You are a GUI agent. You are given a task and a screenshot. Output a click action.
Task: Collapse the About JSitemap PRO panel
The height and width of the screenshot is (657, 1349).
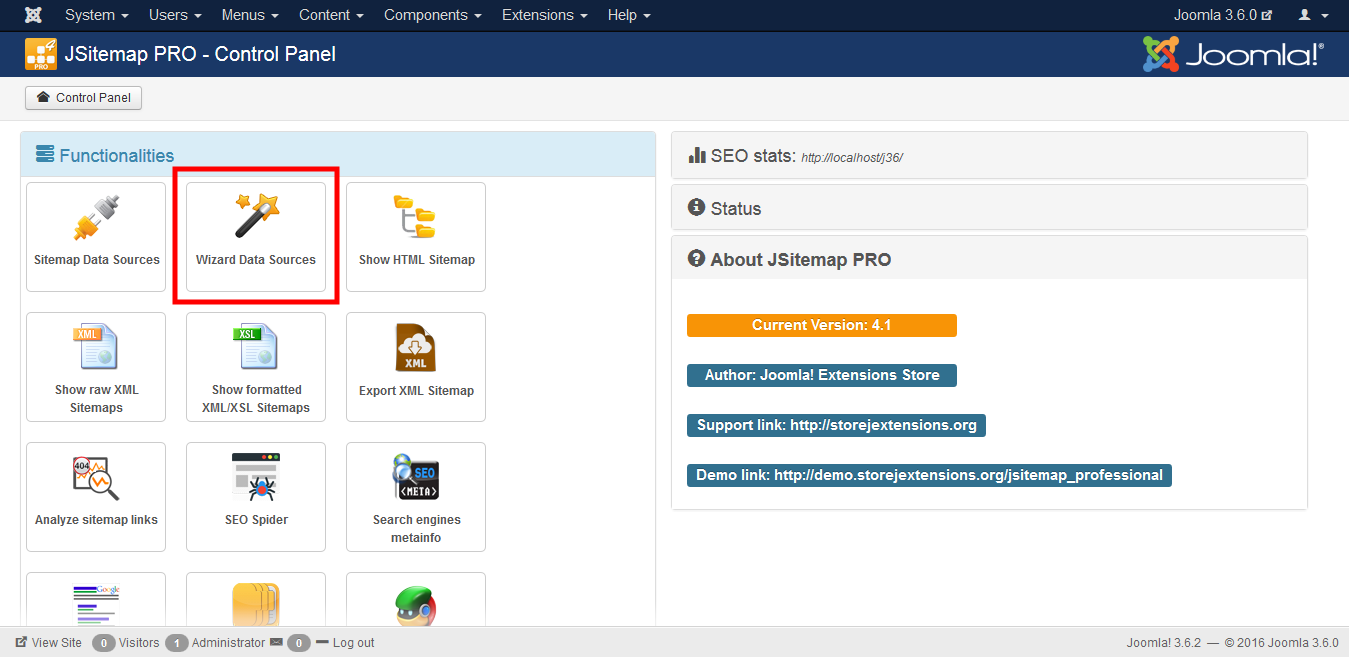989,259
